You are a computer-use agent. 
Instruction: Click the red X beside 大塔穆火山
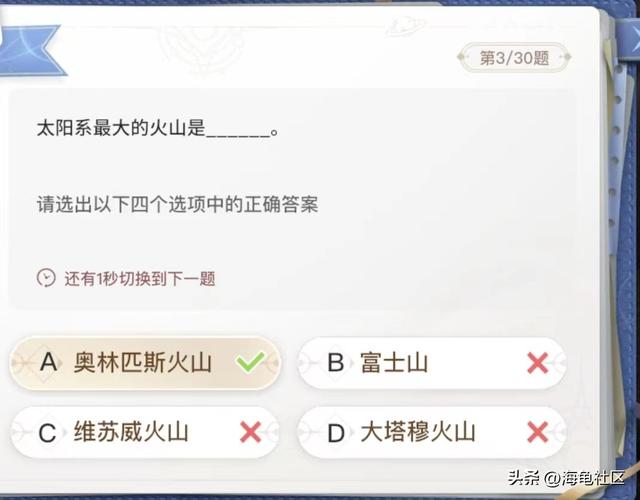click(x=537, y=432)
